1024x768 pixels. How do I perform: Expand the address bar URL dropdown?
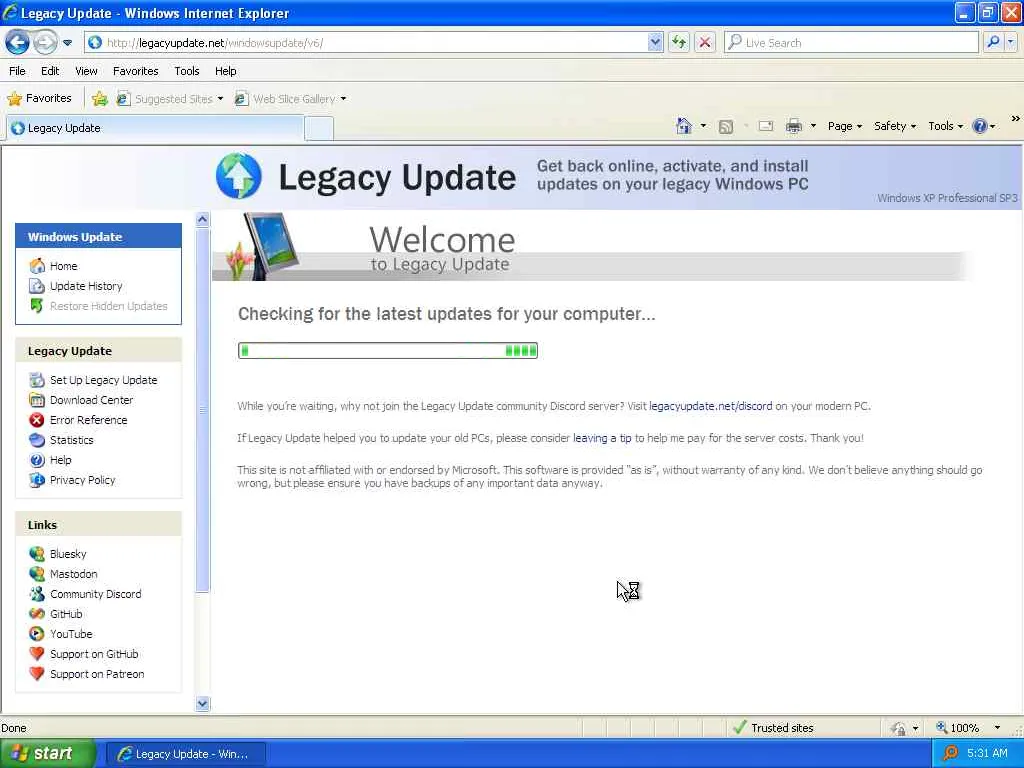tap(655, 42)
